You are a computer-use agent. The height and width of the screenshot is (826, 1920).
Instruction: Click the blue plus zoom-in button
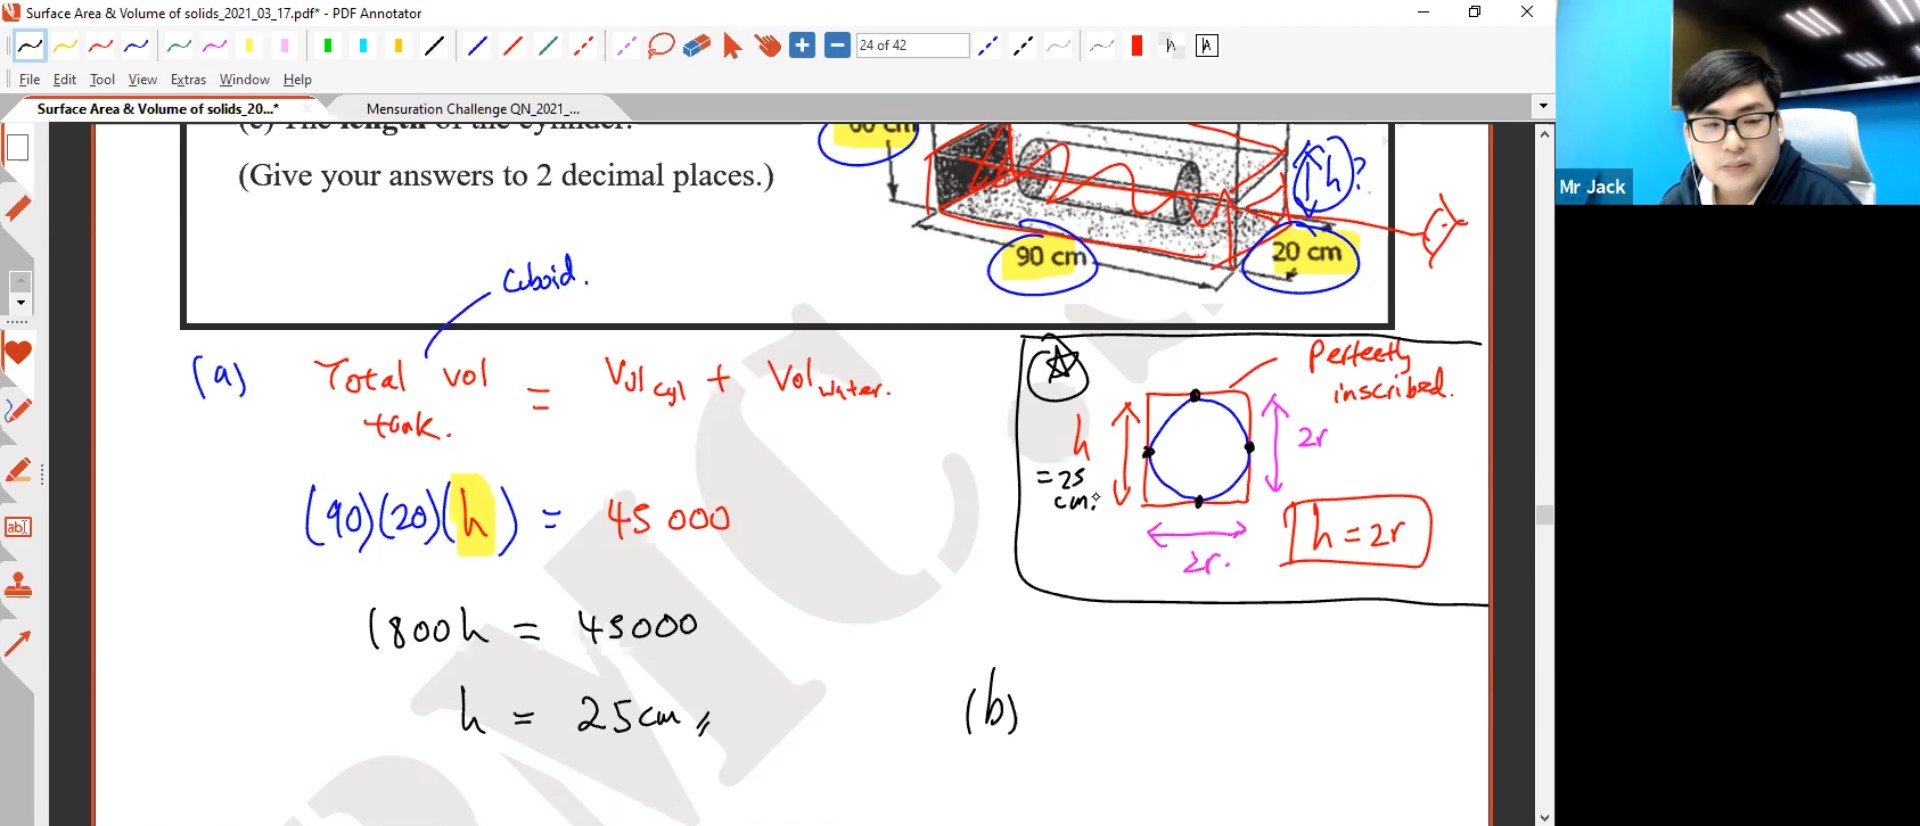[802, 46]
